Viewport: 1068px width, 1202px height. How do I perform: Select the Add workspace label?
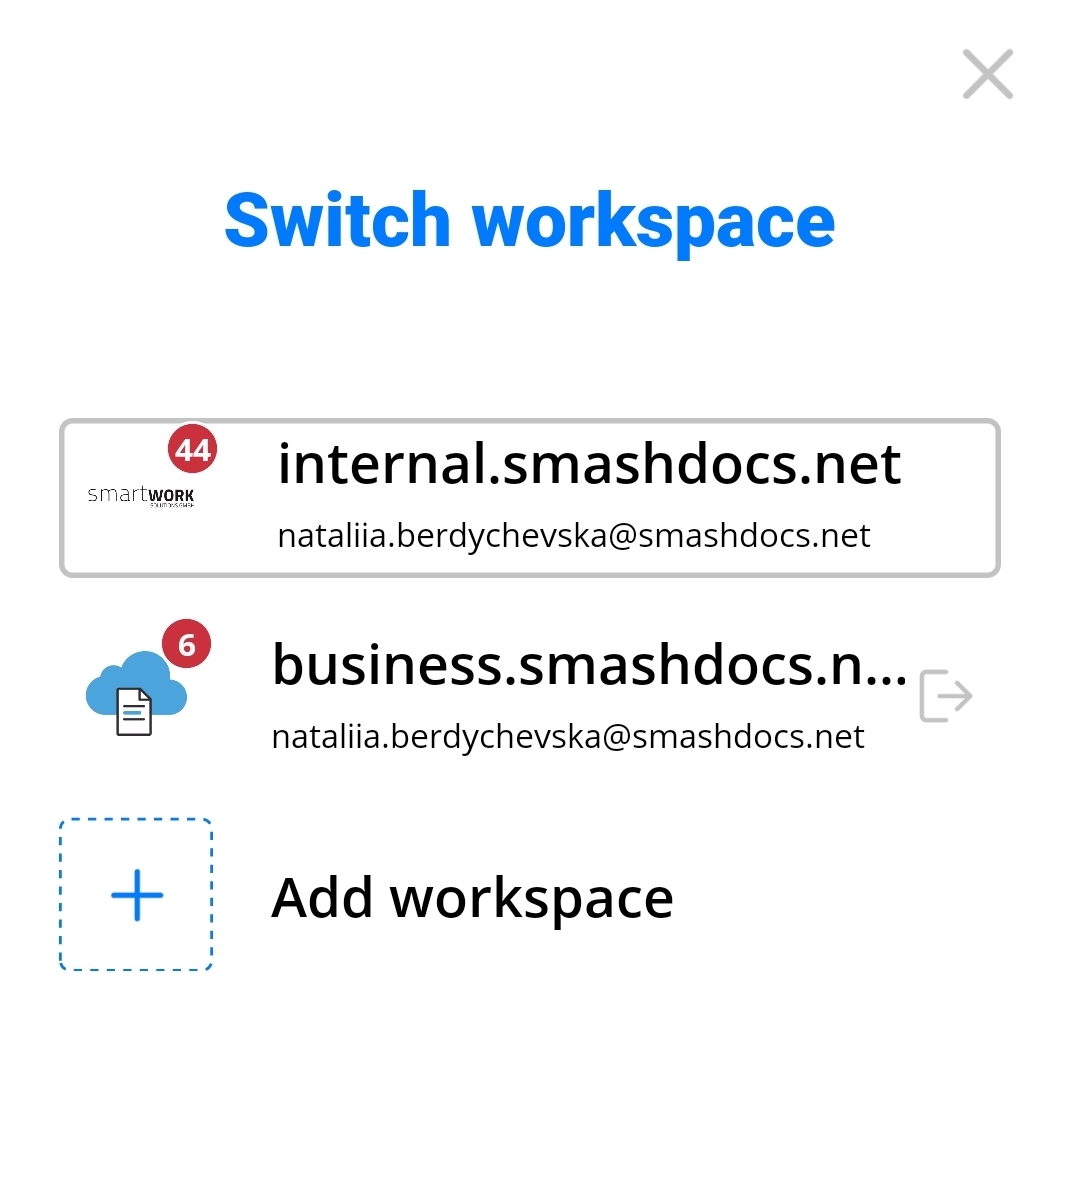click(x=472, y=898)
